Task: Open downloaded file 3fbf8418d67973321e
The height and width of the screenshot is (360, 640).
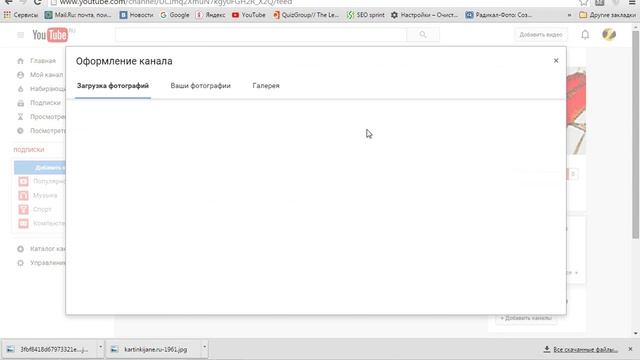Action: [x=50, y=349]
